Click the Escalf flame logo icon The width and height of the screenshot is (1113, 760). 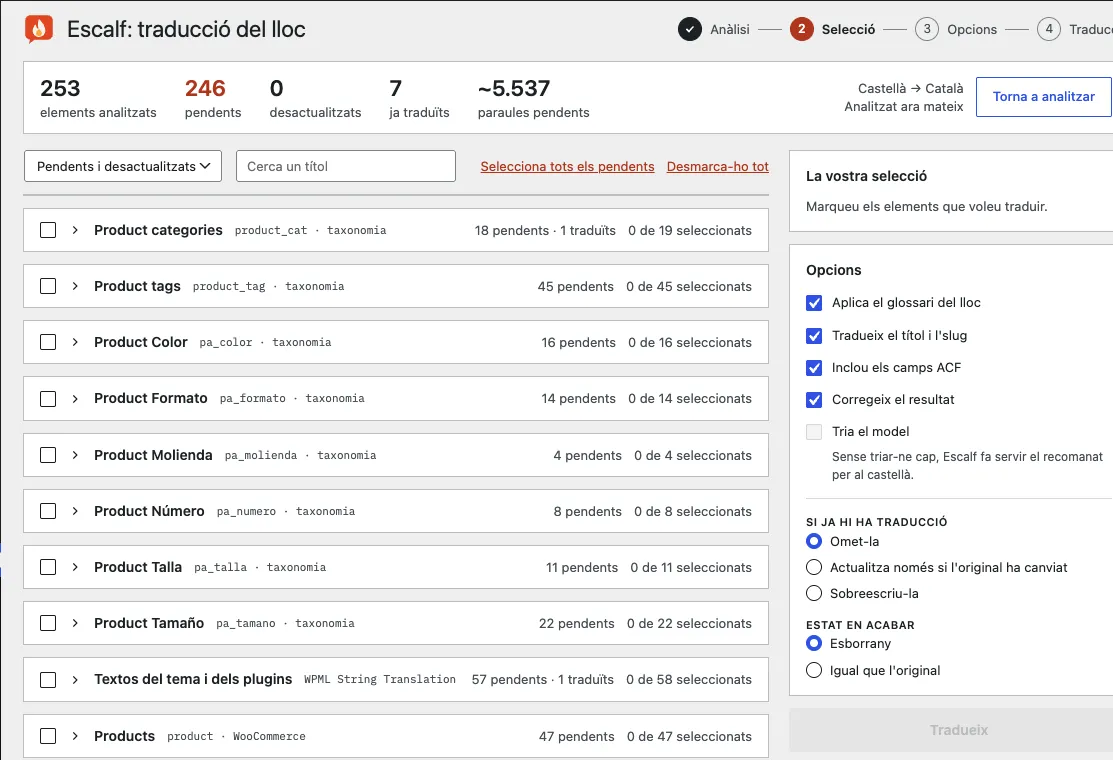point(38,28)
